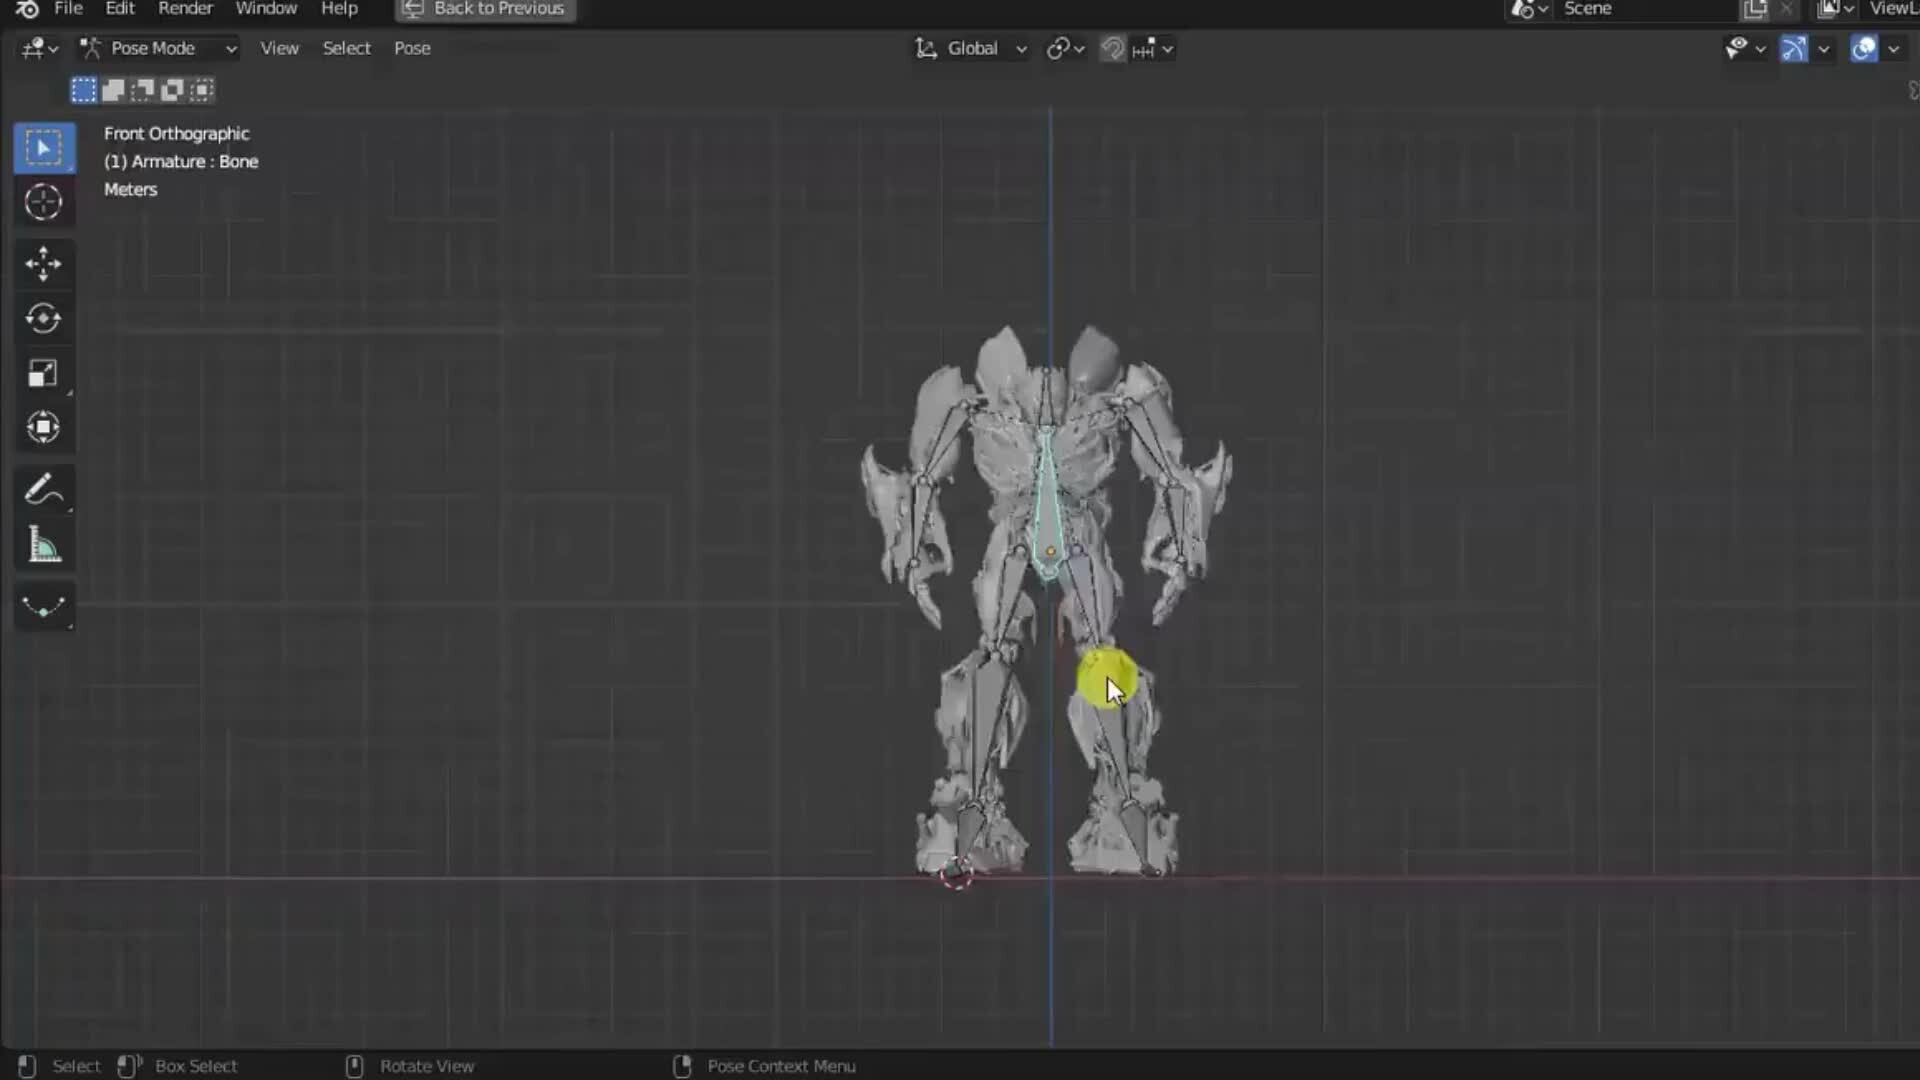This screenshot has width=1920, height=1080.
Task: Click the Back to Previous button
Action: click(x=484, y=9)
